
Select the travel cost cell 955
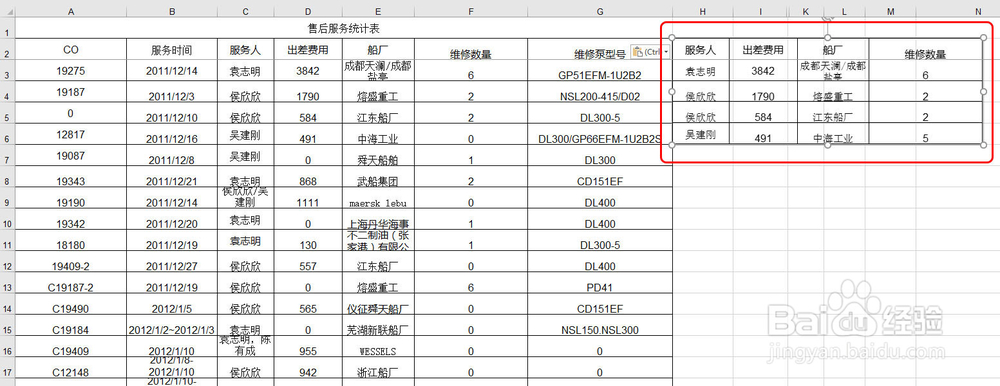point(308,347)
